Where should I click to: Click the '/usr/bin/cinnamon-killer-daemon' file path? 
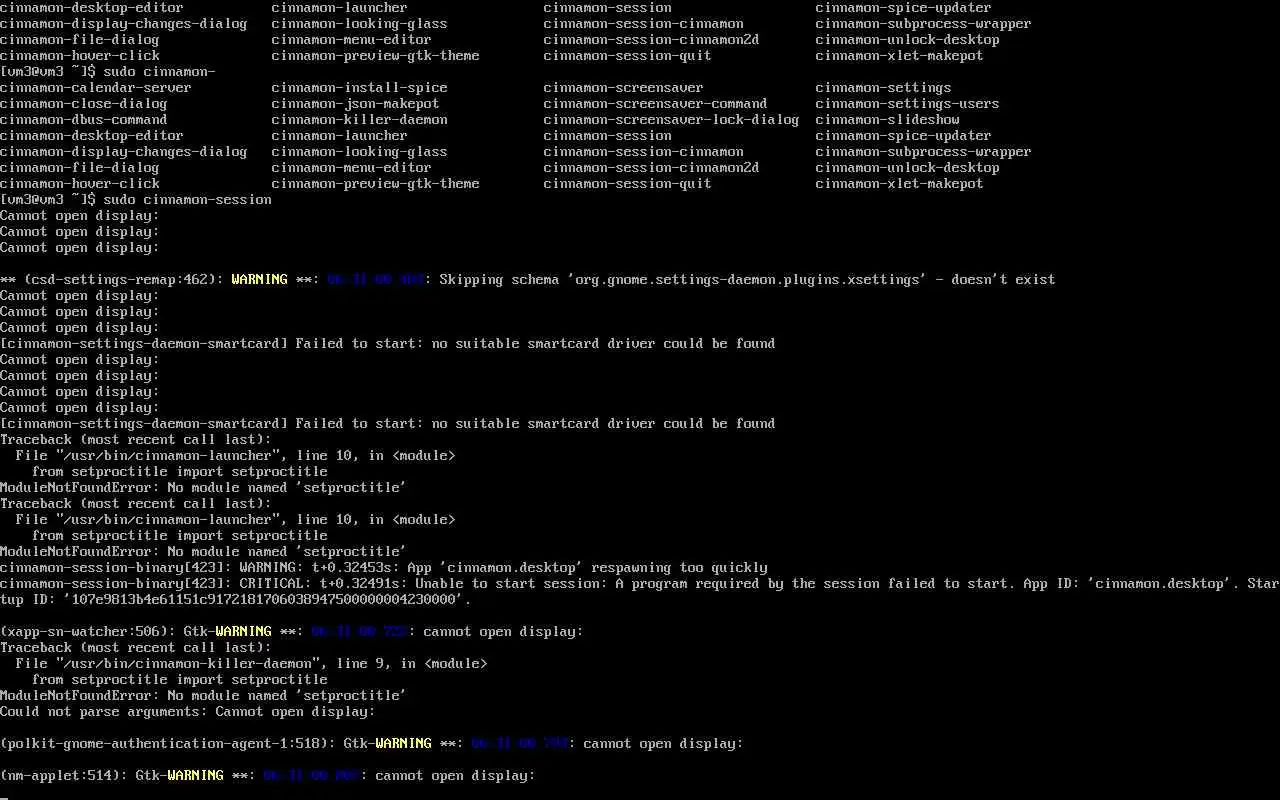188,664
